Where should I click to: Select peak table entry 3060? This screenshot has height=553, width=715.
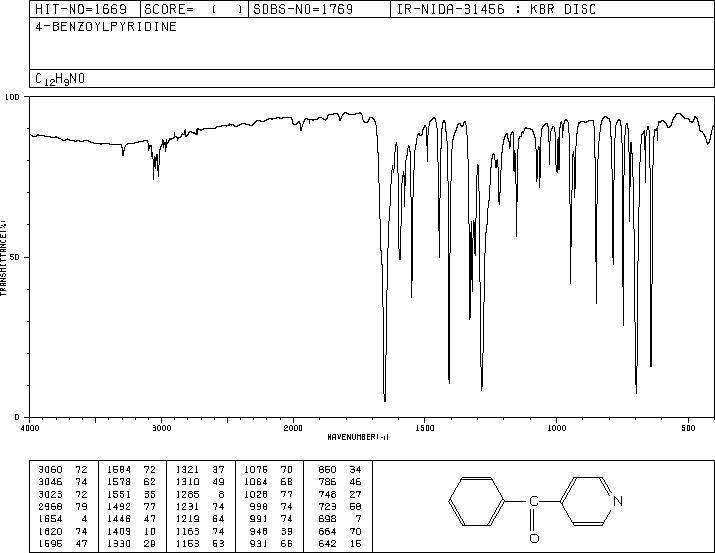tap(51, 470)
